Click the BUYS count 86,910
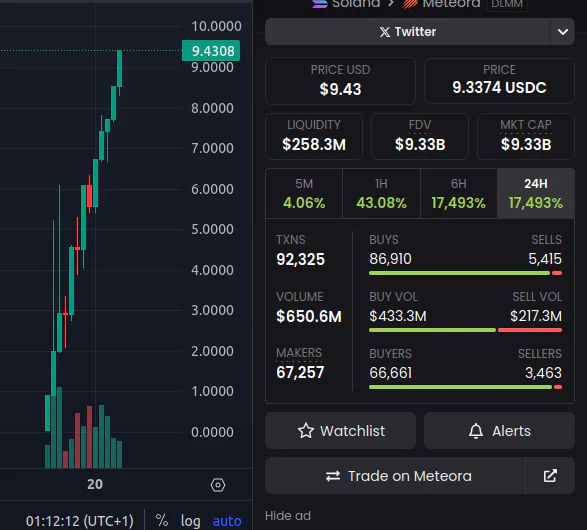587x530 pixels. tap(390, 259)
